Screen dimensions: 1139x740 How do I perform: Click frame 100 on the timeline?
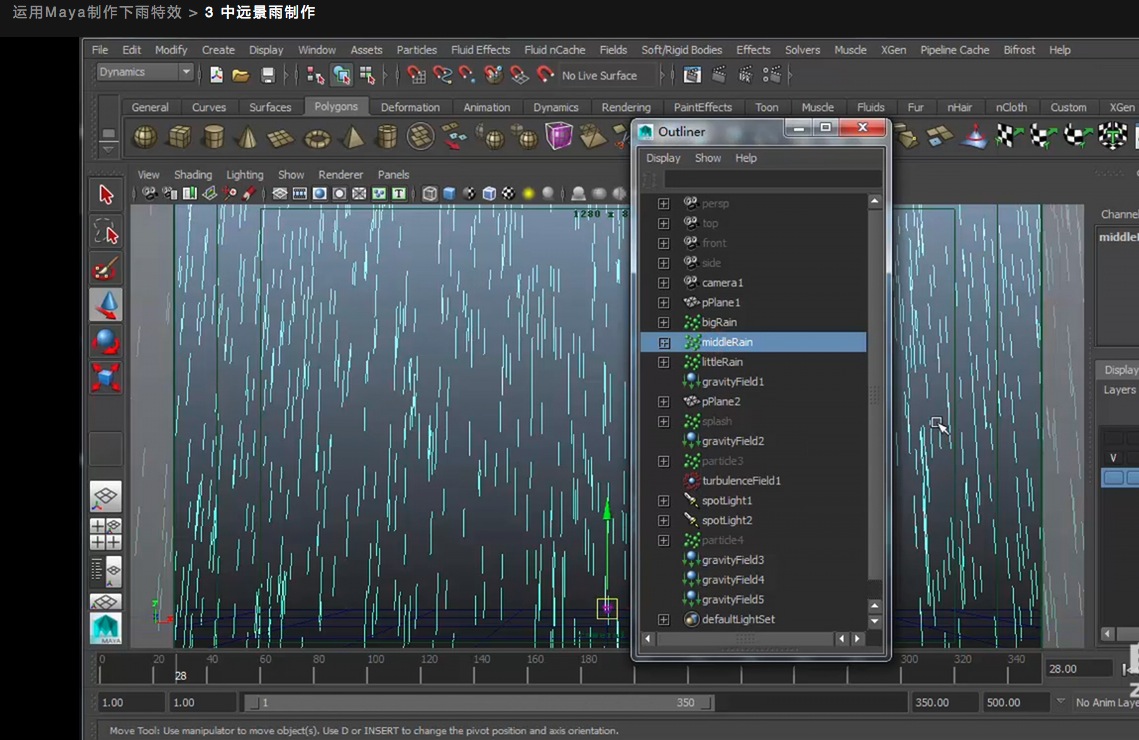[368, 668]
